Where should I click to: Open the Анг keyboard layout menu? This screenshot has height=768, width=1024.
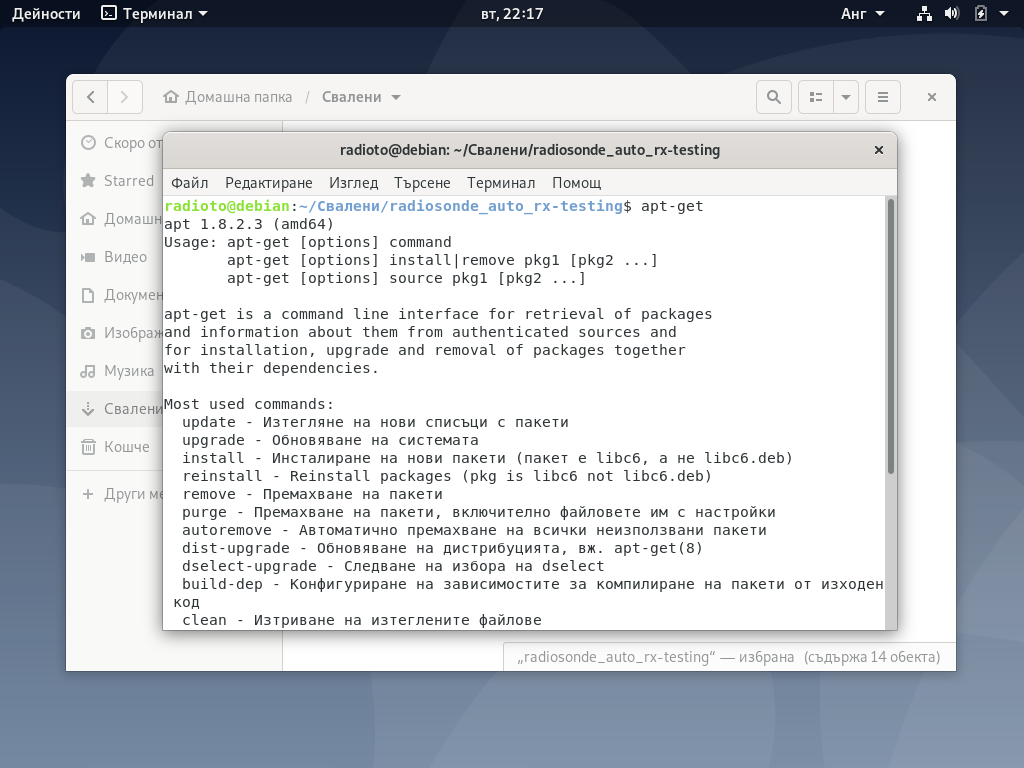(862, 14)
